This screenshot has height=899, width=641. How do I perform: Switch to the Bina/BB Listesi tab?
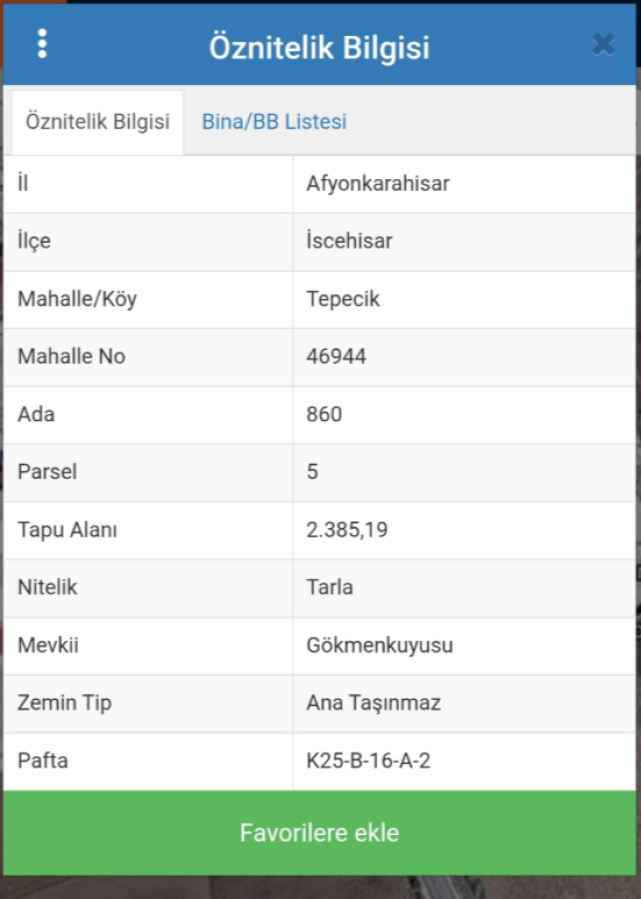point(274,122)
